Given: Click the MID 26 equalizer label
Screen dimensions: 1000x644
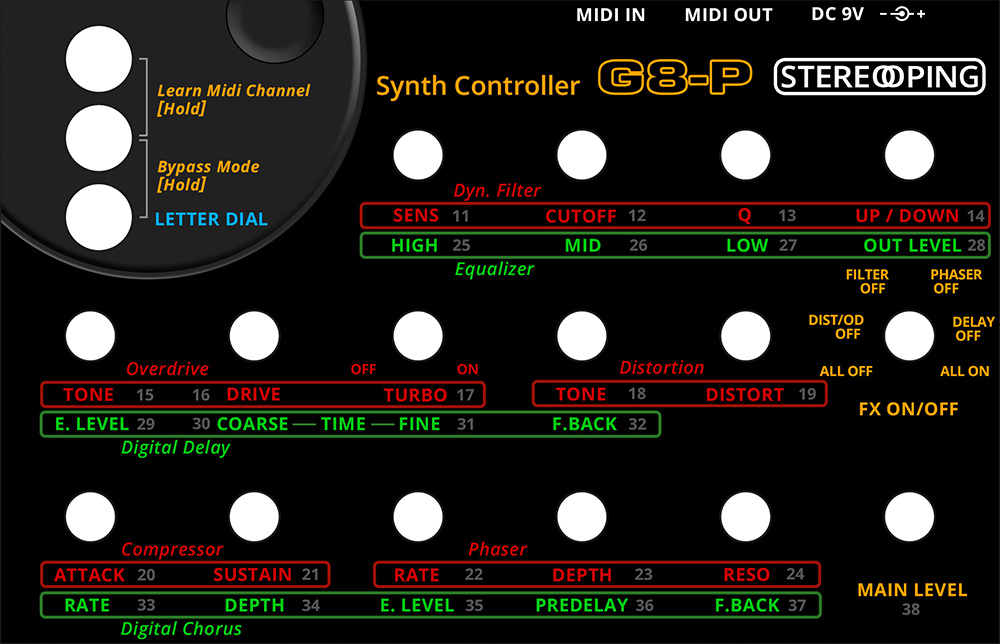Looking at the screenshot, I should tap(607, 245).
